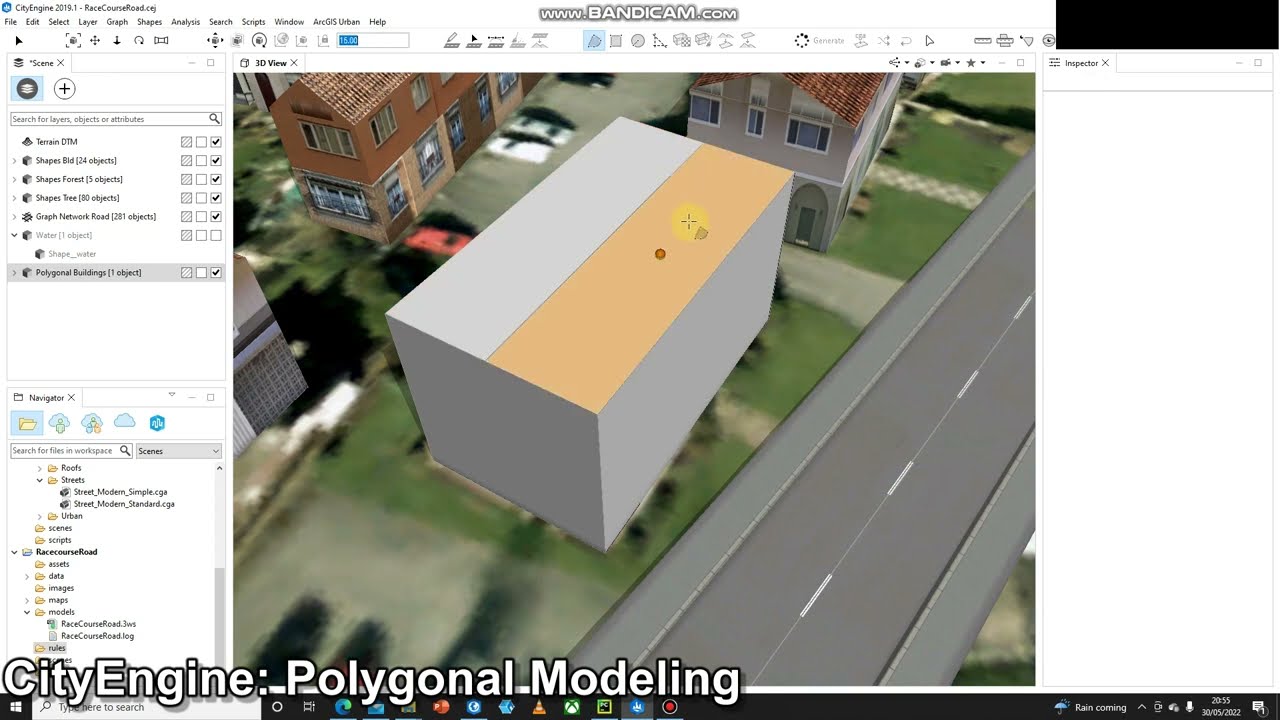Select the local workspace folder icon in Navigator
Viewport: 1280px width, 720px height.
coord(28,423)
